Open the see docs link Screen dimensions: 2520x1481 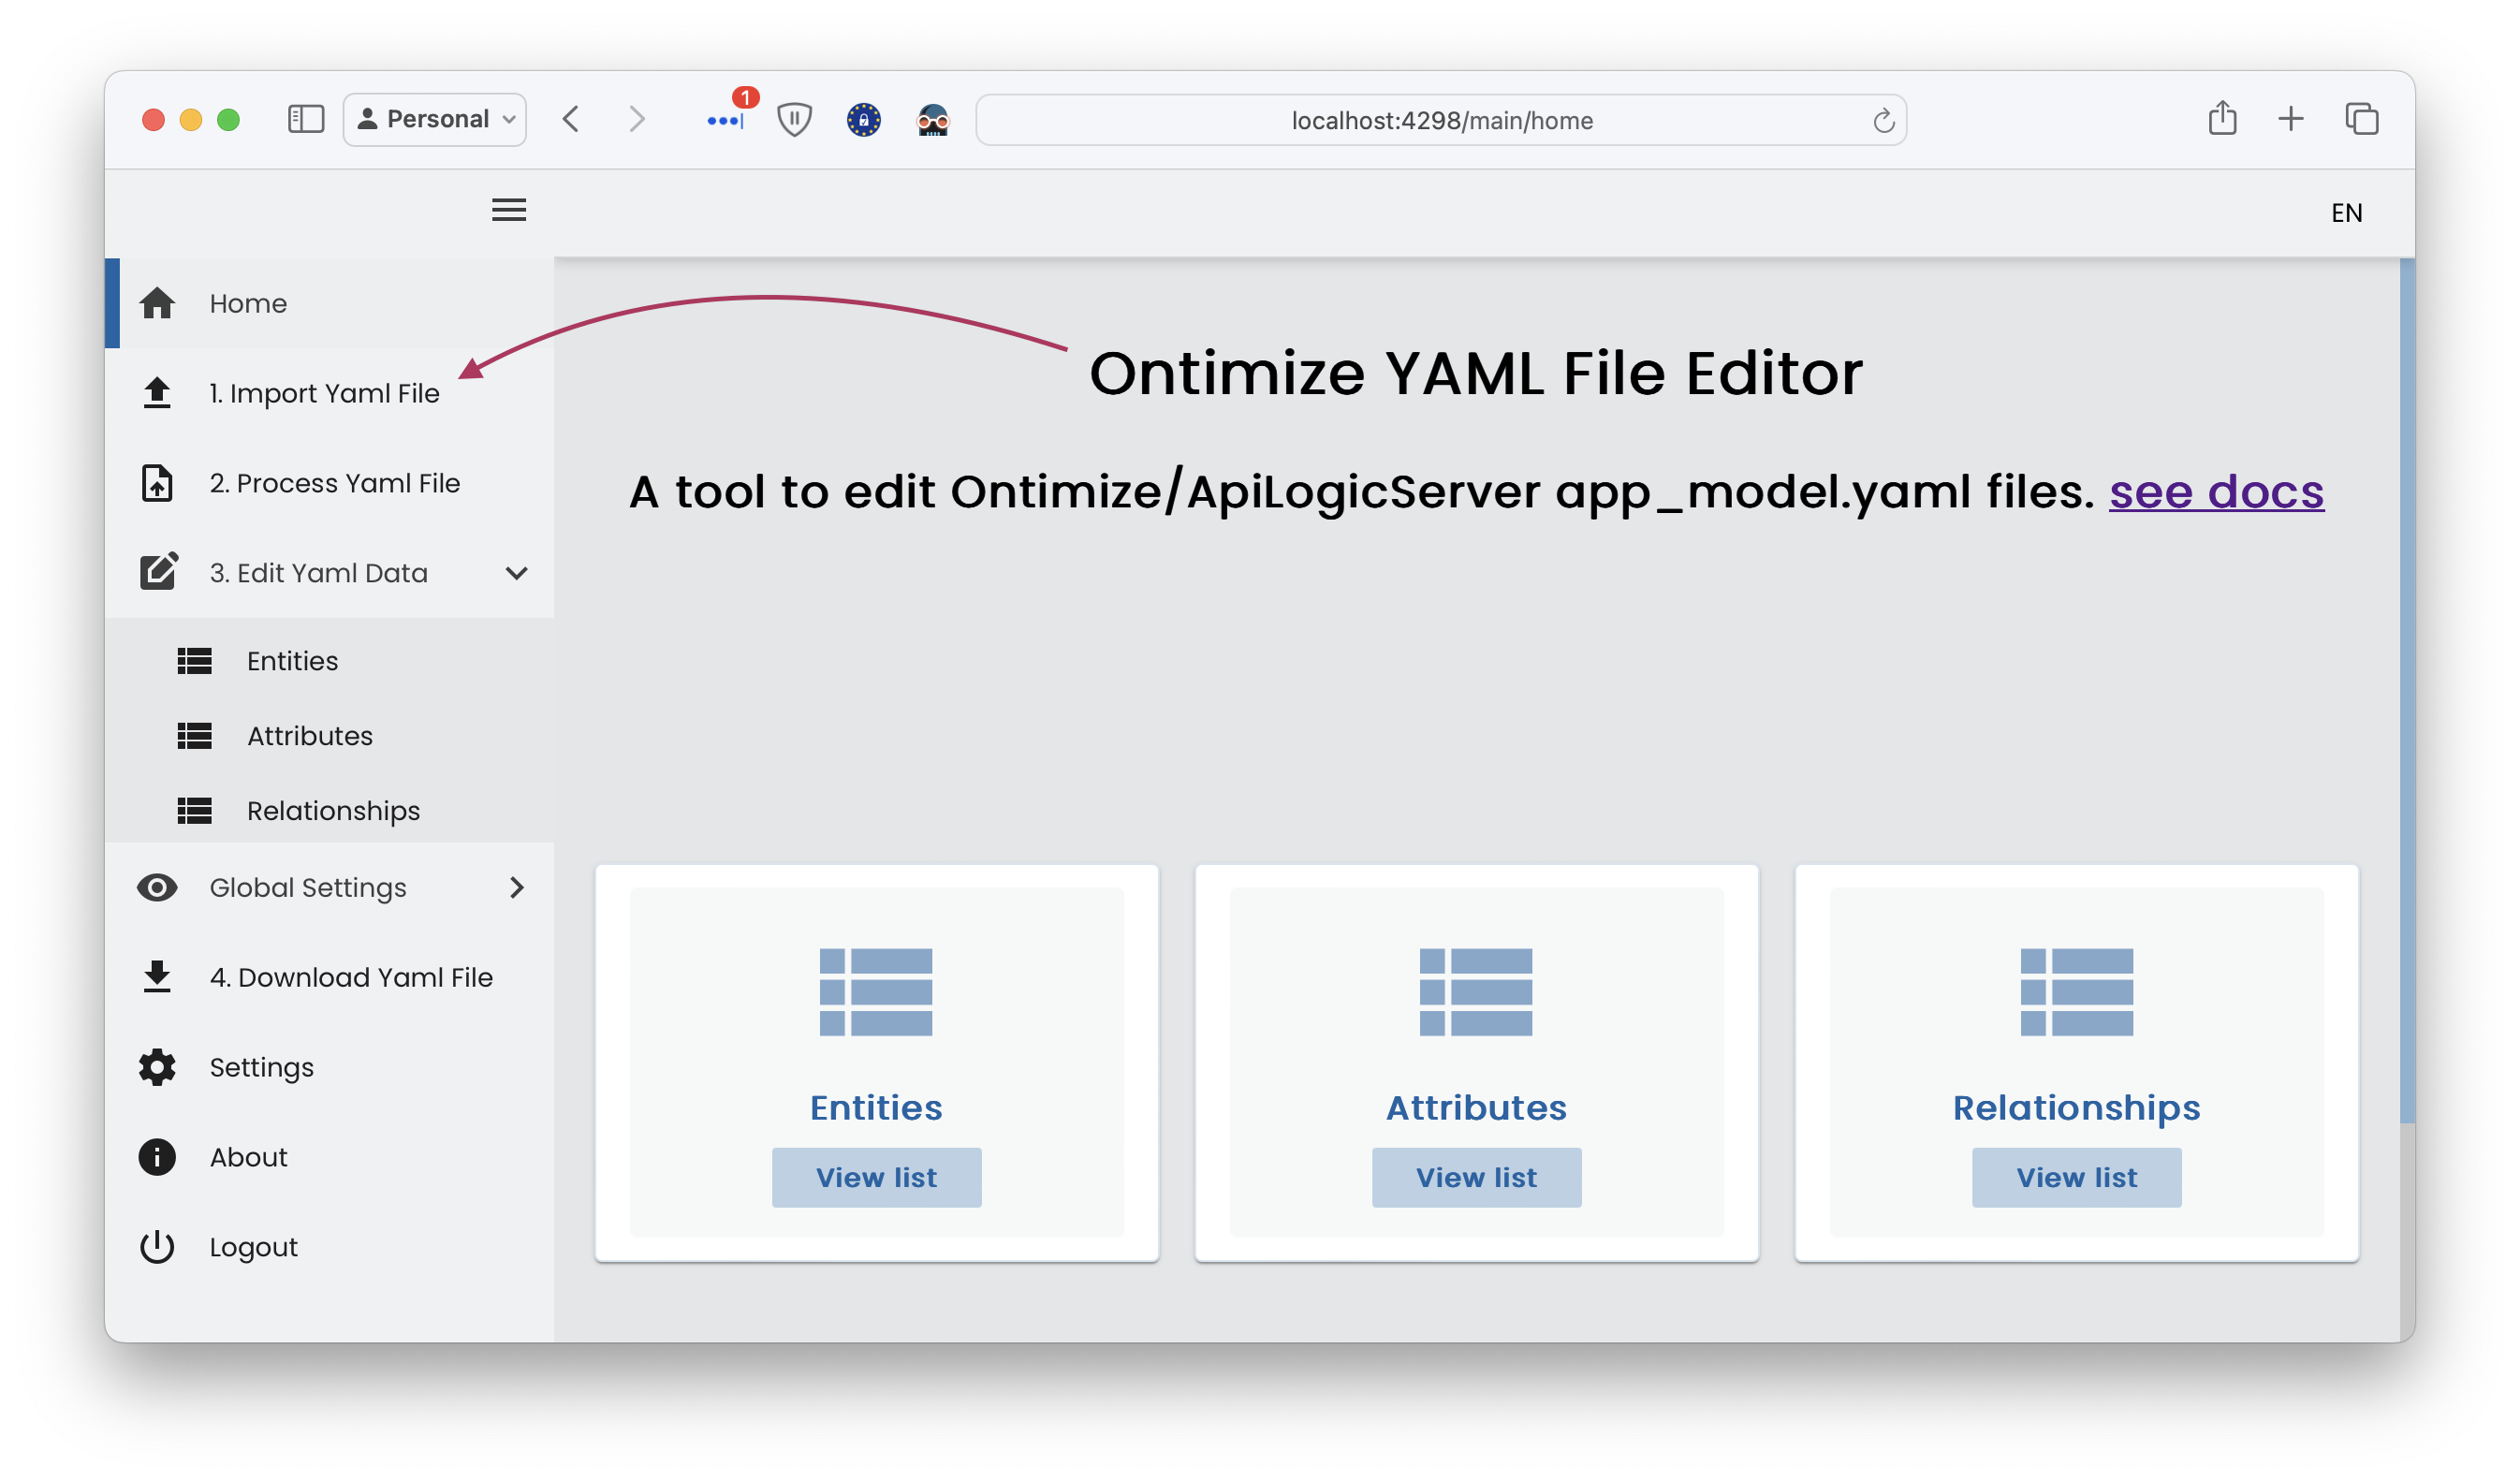(x=2216, y=492)
